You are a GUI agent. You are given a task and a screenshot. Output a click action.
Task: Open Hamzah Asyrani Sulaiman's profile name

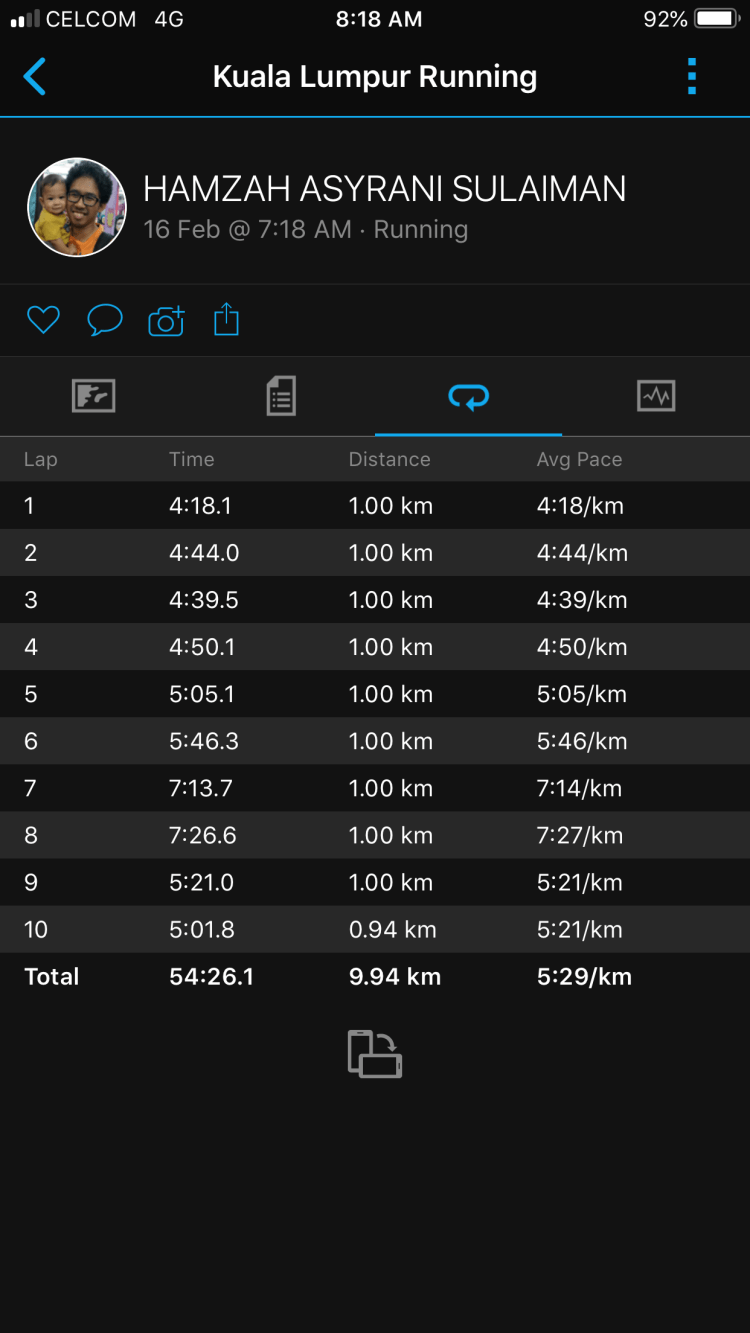click(x=385, y=189)
